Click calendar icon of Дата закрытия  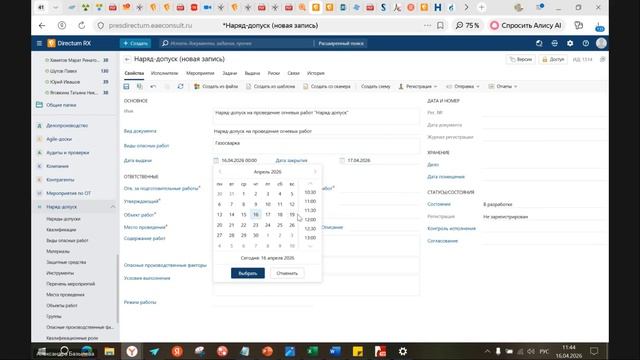tap(342, 160)
